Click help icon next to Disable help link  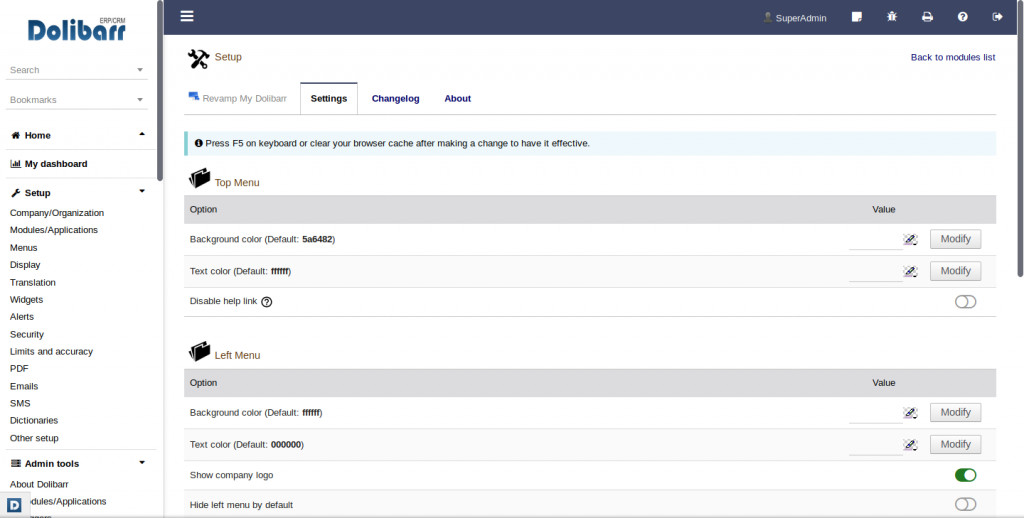tap(267, 302)
